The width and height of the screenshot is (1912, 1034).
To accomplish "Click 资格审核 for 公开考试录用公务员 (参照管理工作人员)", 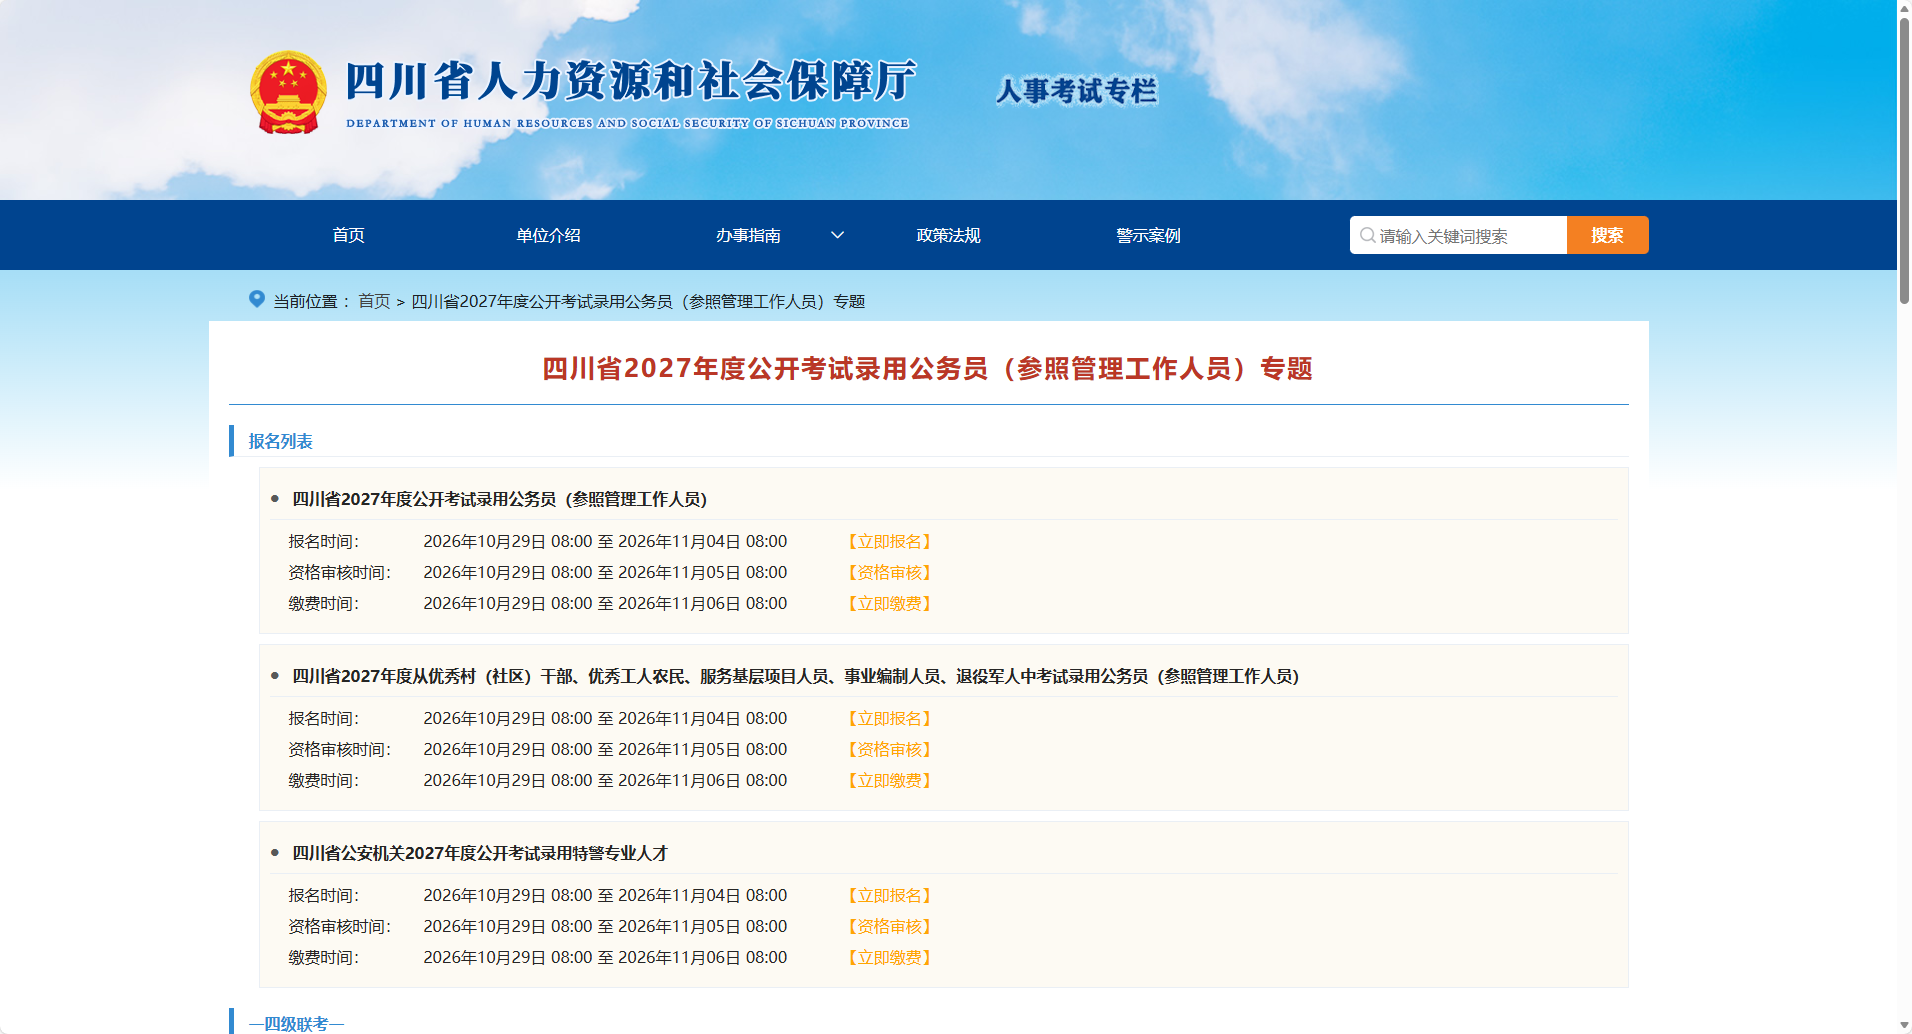I will (890, 572).
